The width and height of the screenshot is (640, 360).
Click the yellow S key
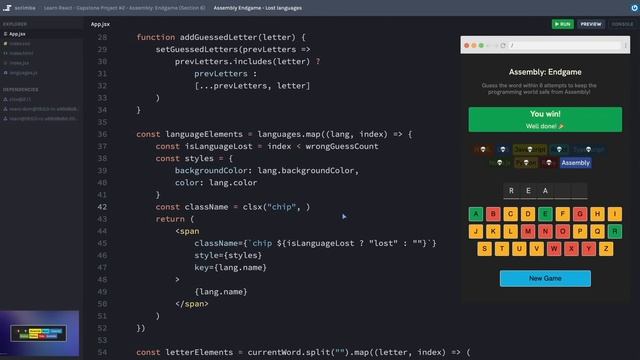click(484, 249)
